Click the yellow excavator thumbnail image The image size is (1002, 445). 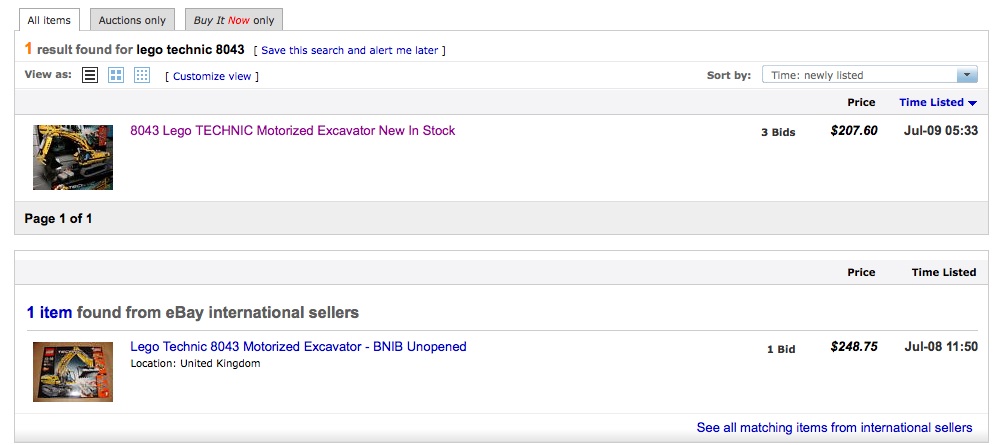click(x=73, y=157)
